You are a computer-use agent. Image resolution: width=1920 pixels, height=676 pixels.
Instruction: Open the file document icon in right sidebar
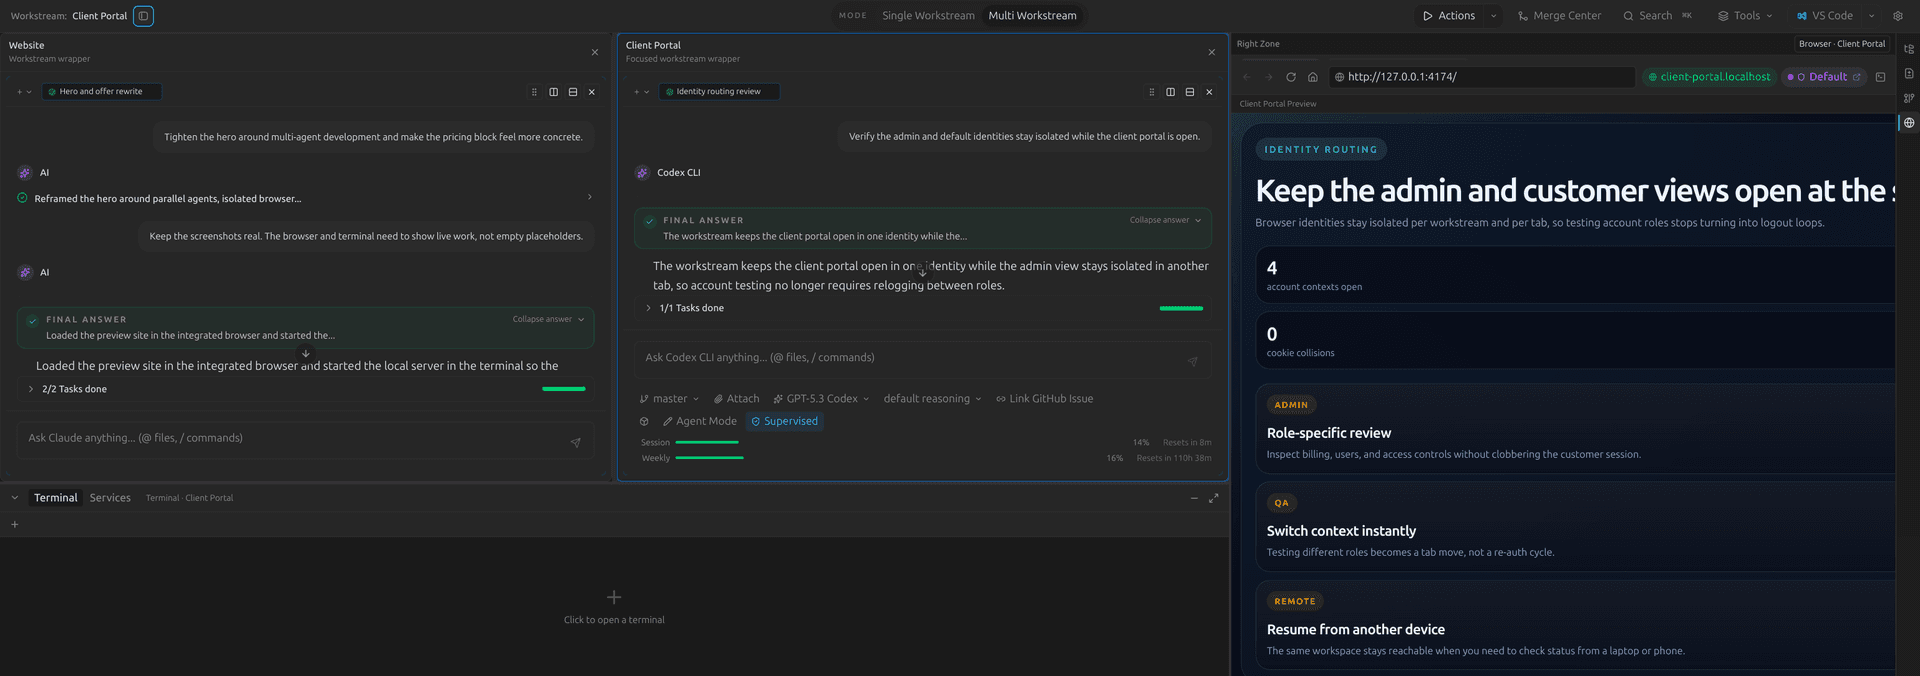(1909, 74)
